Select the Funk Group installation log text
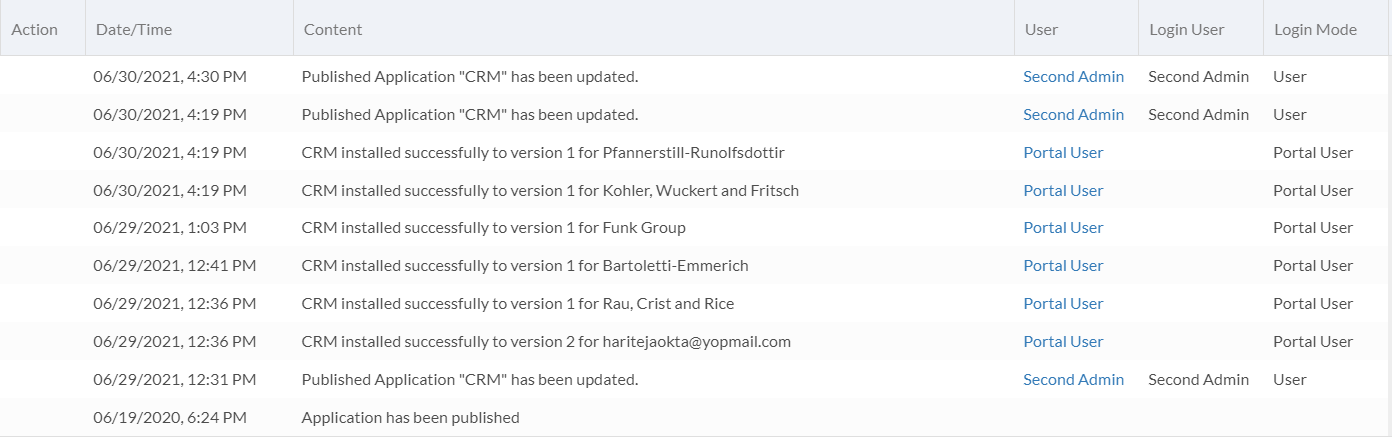Screen dimensions: 1392x445 494,227
